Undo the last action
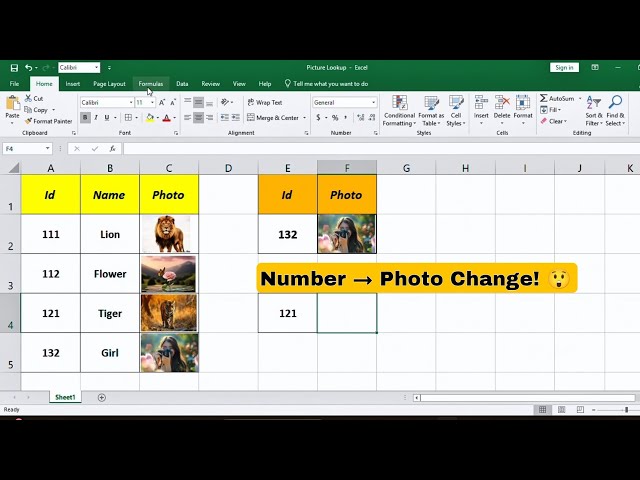640x480 pixels. pyautogui.click(x=29, y=67)
